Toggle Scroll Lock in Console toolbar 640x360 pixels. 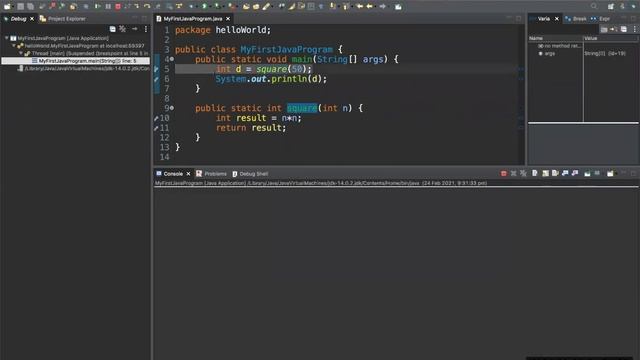pyautogui.click(x=545, y=173)
